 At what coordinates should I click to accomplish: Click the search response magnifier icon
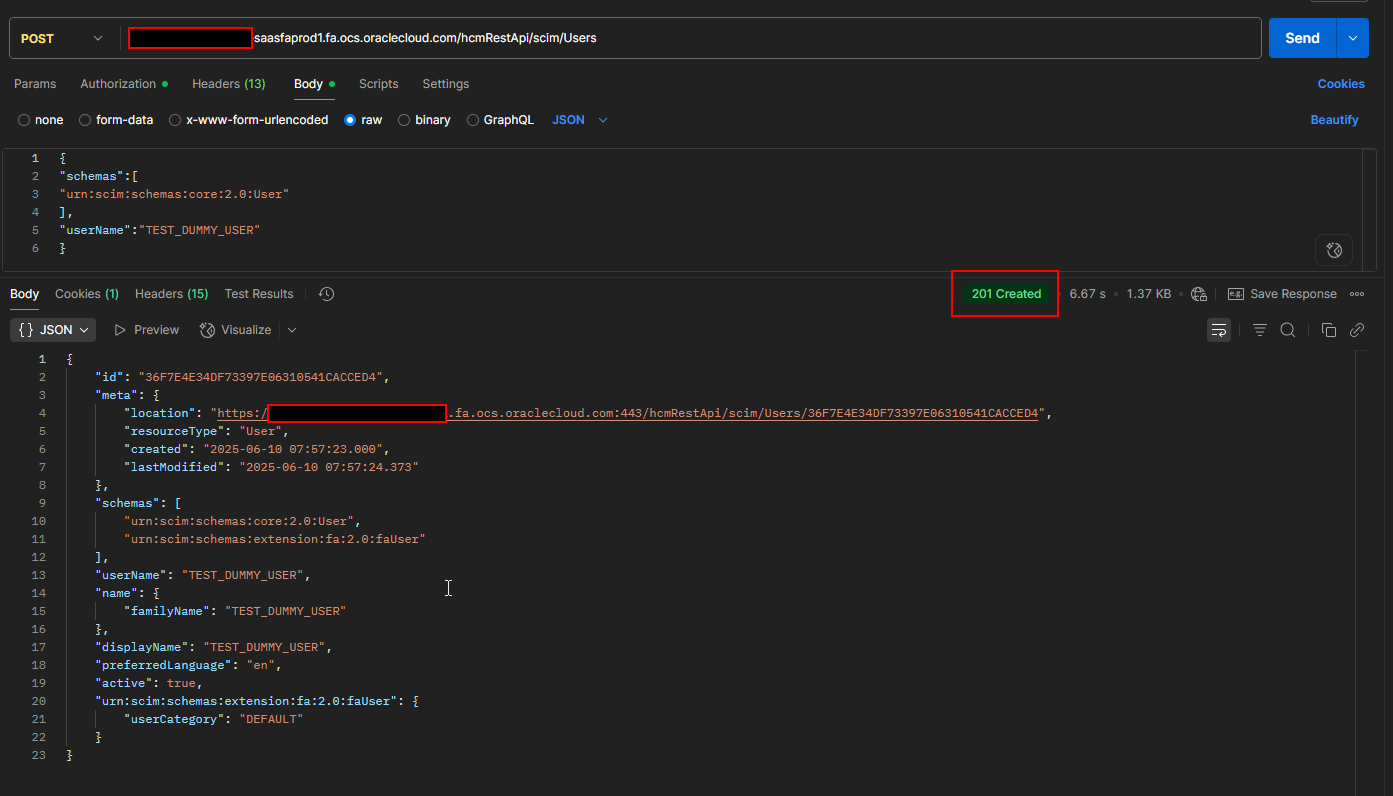(1288, 330)
